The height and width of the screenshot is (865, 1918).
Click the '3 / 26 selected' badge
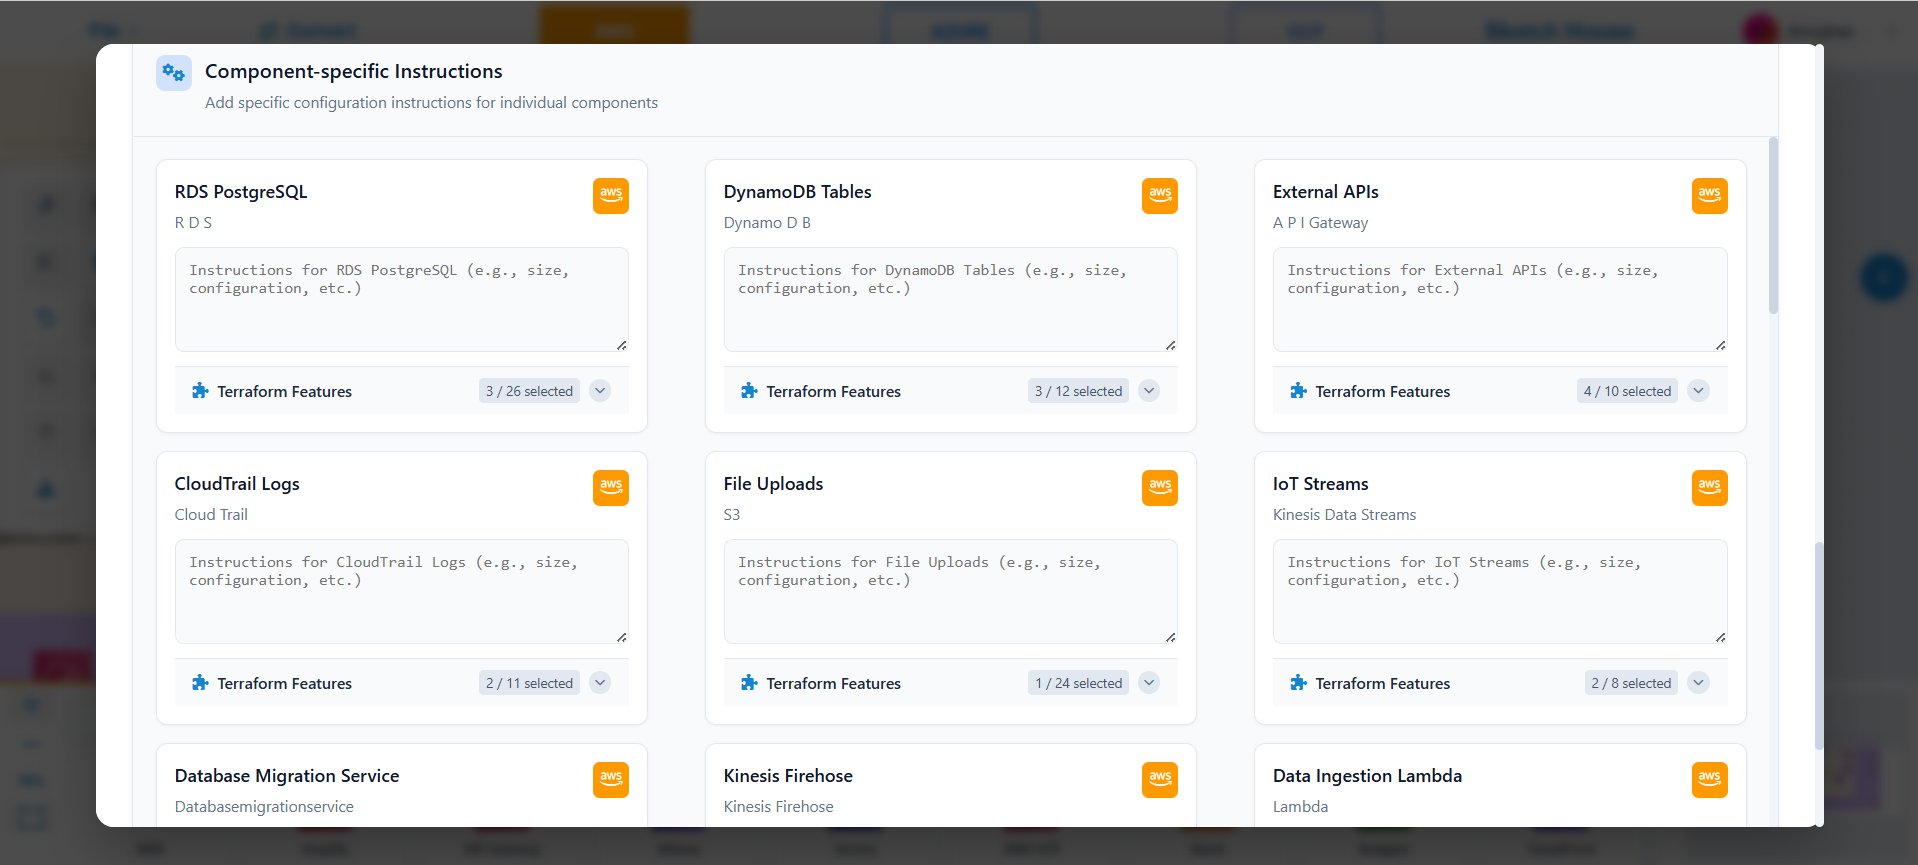pyautogui.click(x=529, y=391)
